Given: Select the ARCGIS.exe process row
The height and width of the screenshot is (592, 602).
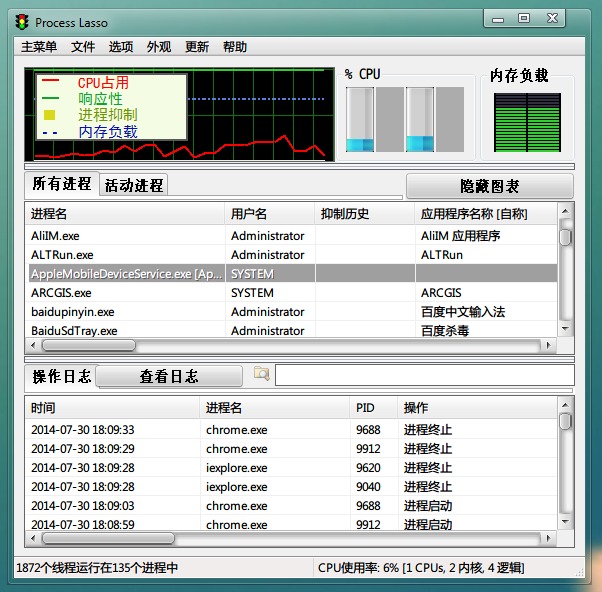Looking at the screenshot, I should [61, 293].
